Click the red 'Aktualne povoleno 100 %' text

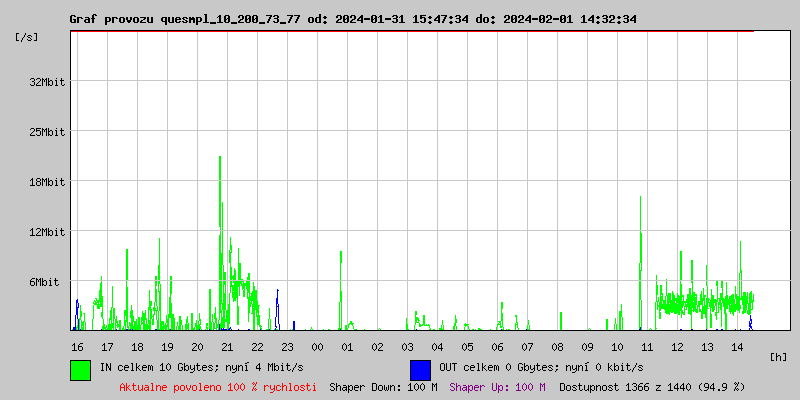tap(218, 386)
